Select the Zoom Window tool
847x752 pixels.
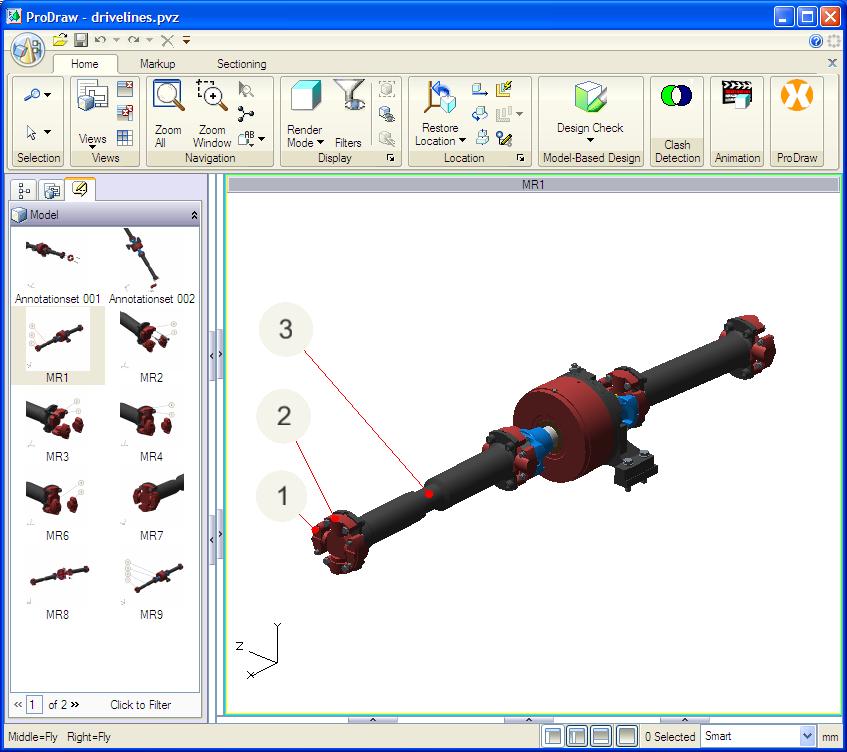(212, 98)
